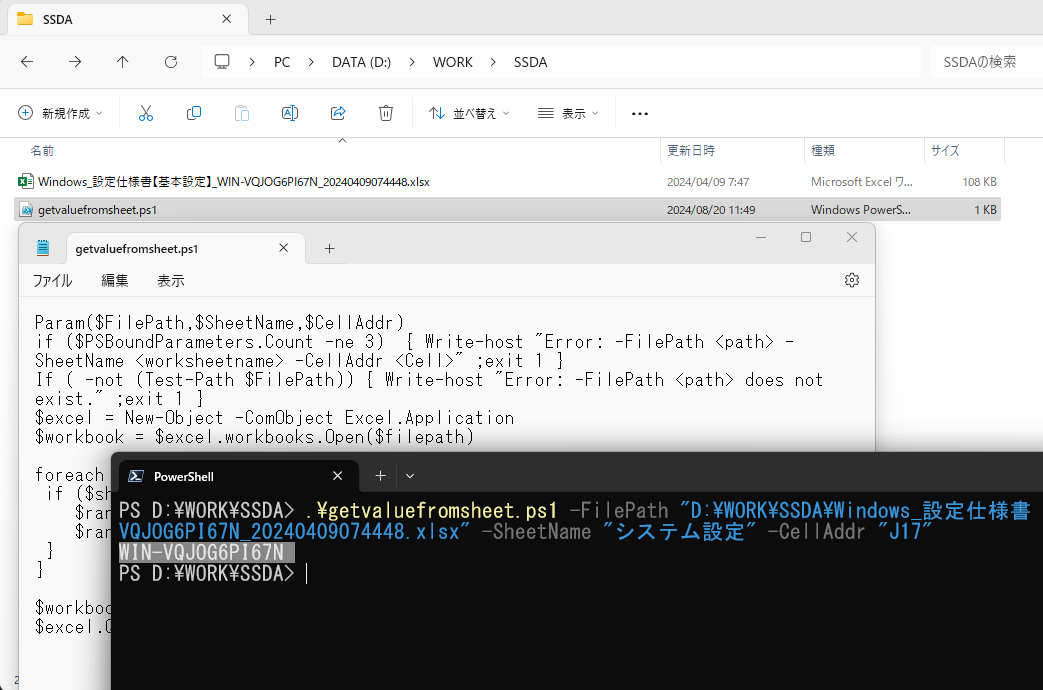1043x690 pixels.
Task: Click the See more ellipsis in Explorer toolbar
Action: click(639, 112)
